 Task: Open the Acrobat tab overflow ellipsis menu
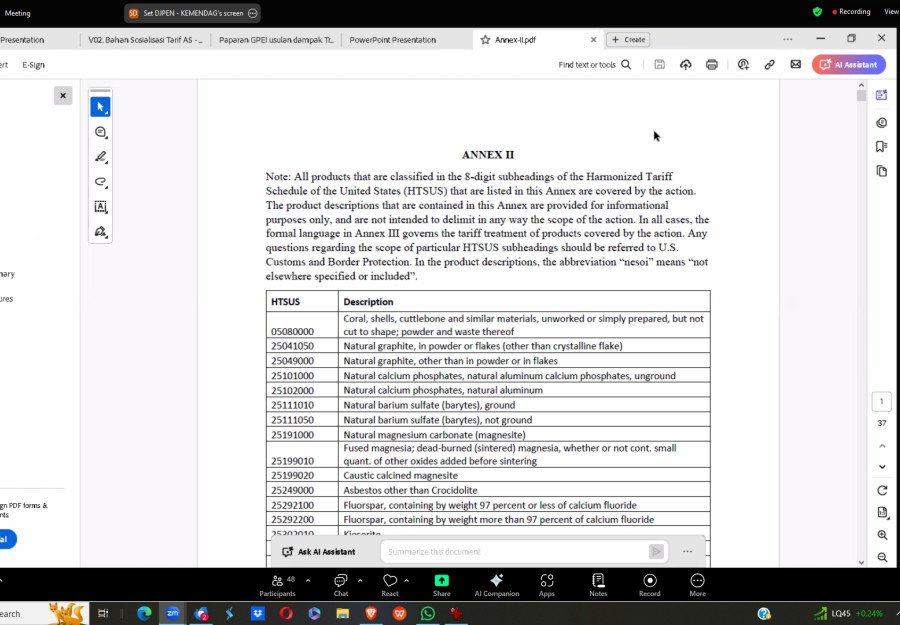click(788, 39)
